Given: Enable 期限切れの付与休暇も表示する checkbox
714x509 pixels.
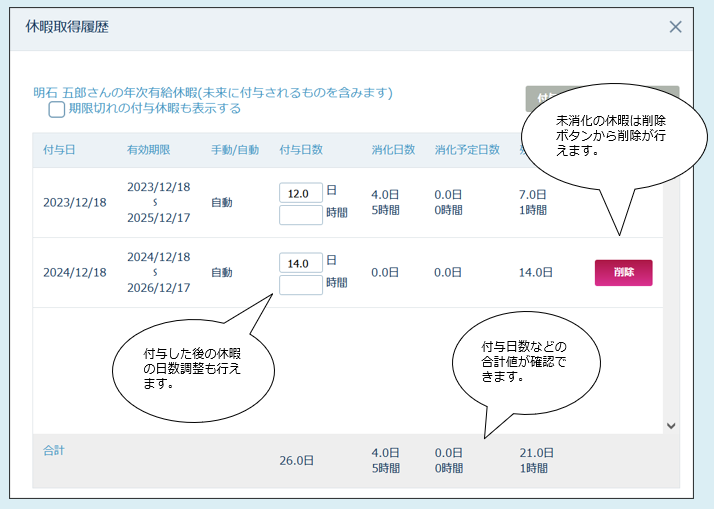Looking at the screenshot, I should pos(57,109).
